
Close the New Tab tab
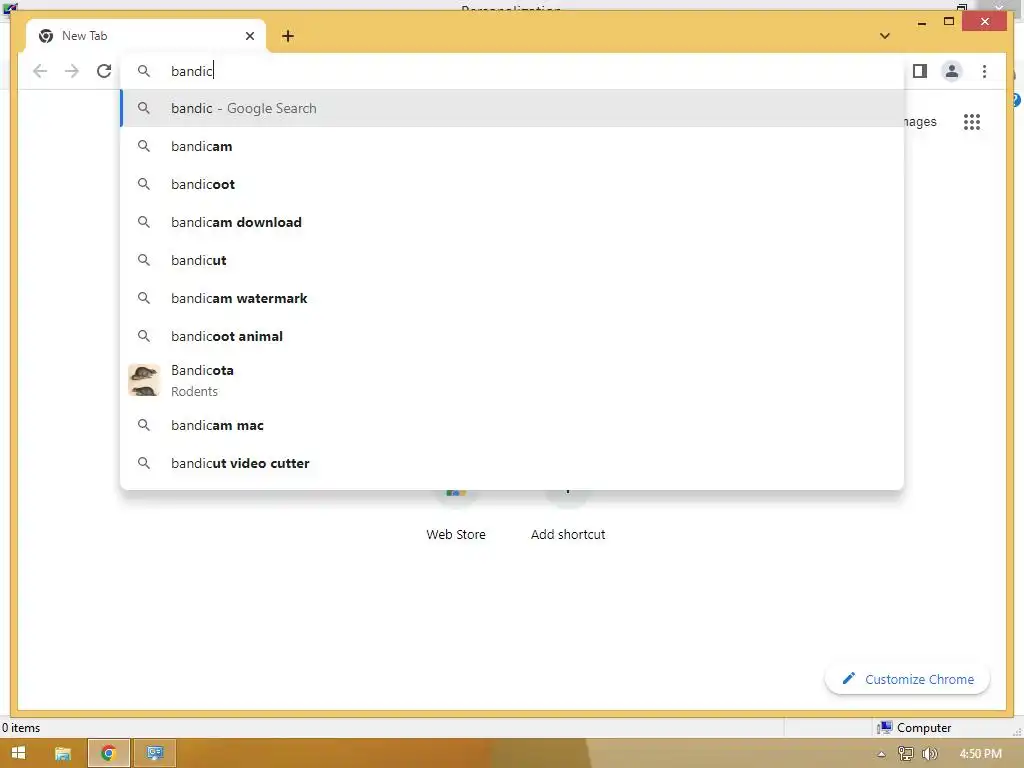[x=249, y=36]
